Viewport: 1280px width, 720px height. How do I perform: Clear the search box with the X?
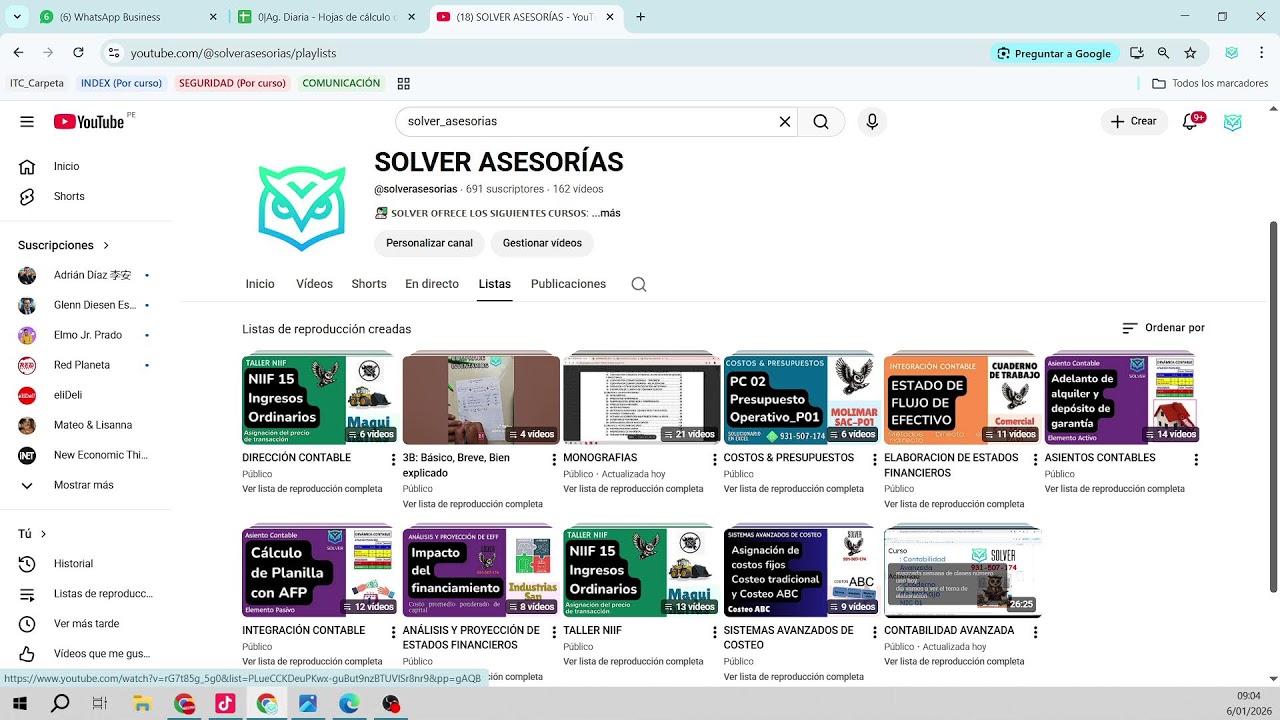coord(785,122)
